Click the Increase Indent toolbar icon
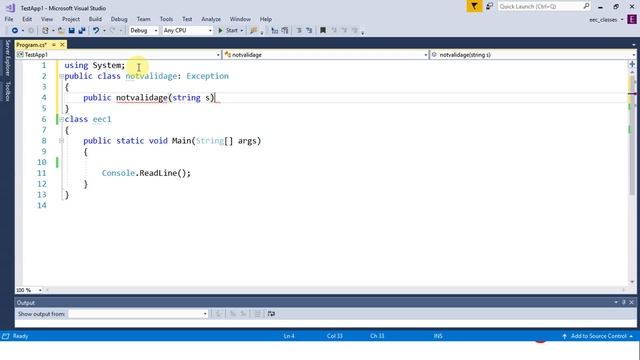640x360 pixels. pyautogui.click(x=309, y=31)
